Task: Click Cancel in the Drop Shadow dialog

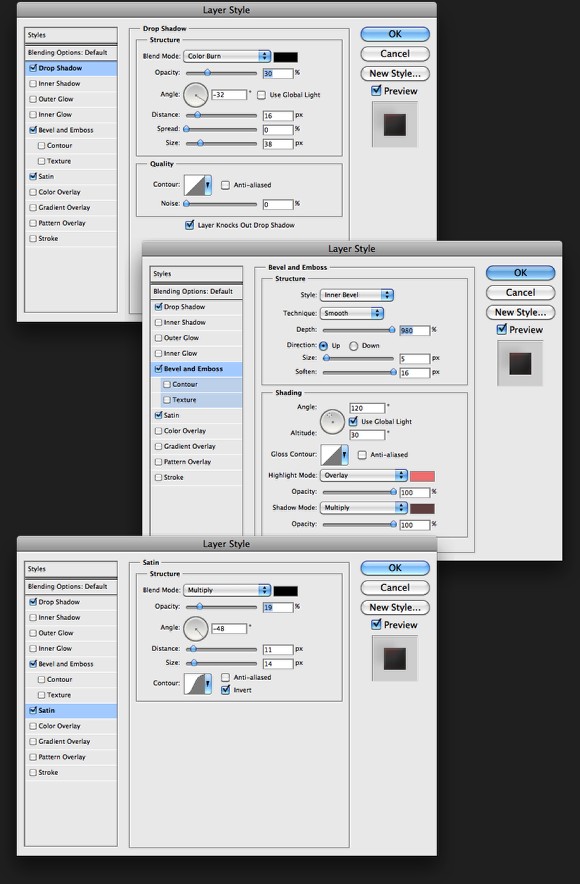Action: pos(395,54)
